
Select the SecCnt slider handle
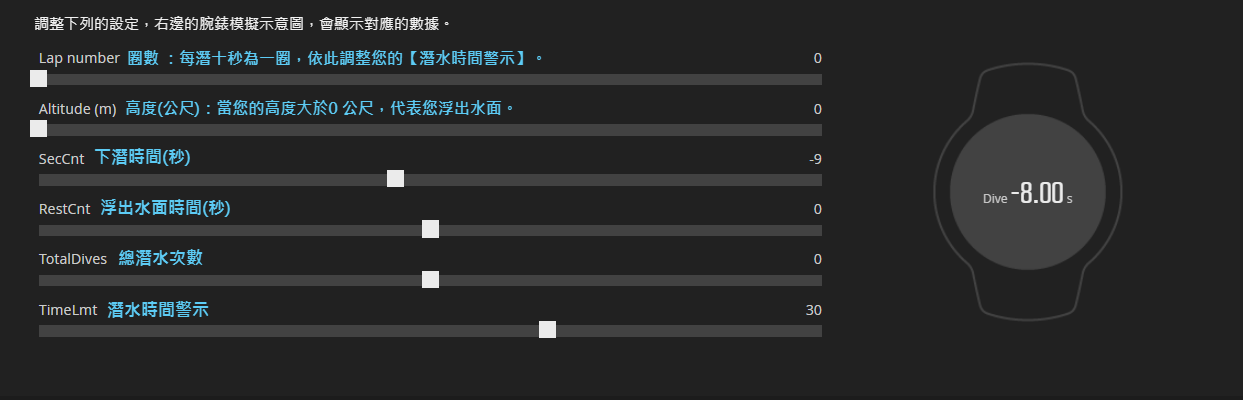click(395, 179)
